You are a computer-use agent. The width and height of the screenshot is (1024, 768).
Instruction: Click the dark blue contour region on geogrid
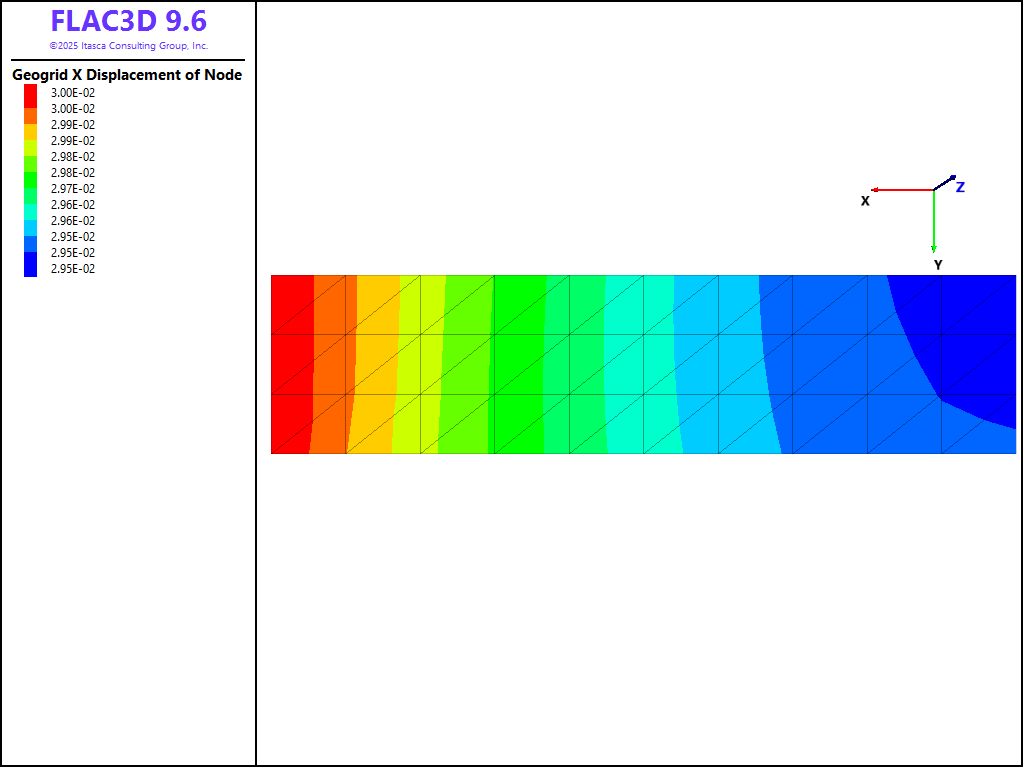pos(960,330)
